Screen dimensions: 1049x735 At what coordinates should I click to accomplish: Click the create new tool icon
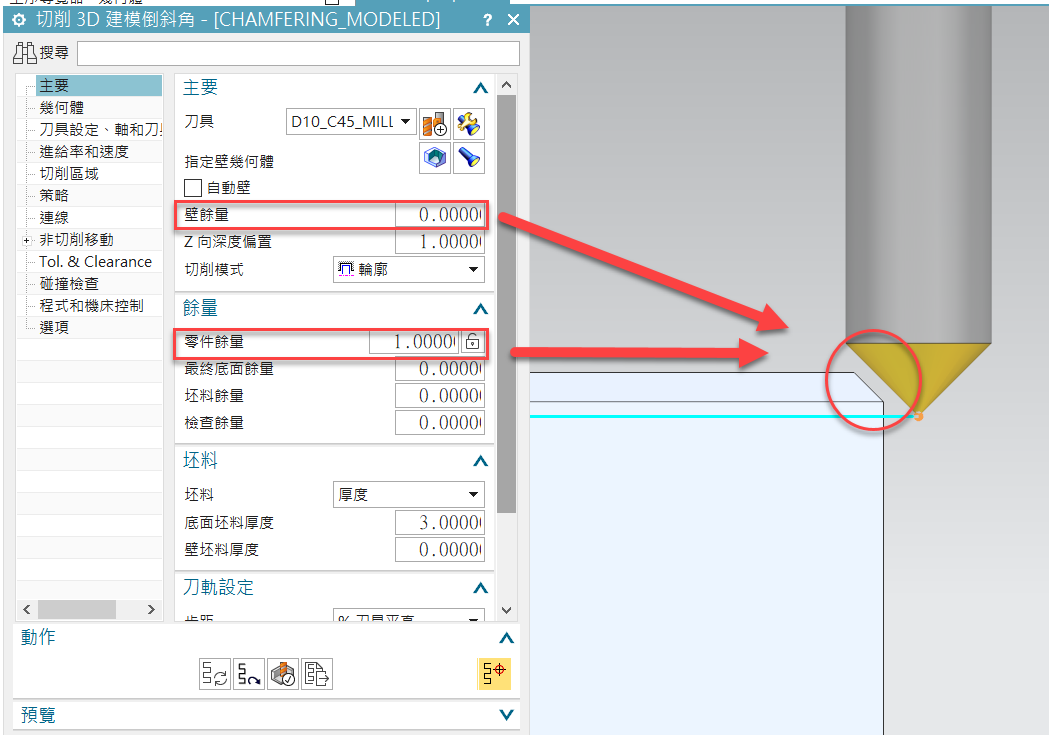point(434,124)
